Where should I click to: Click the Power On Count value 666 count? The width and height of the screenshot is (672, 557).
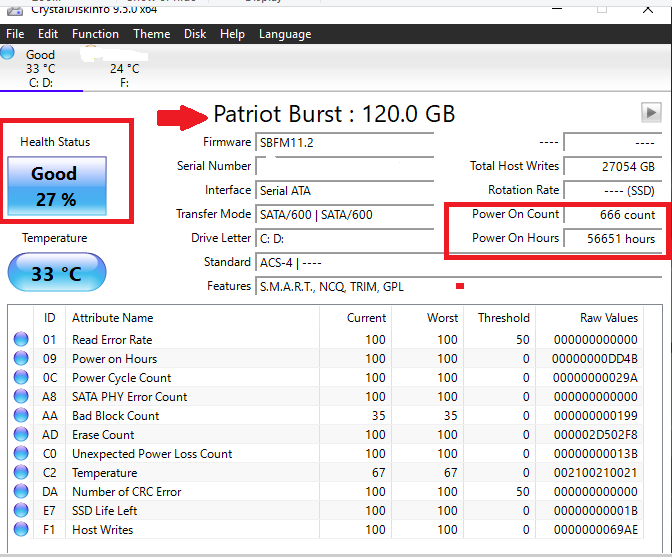(613, 214)
